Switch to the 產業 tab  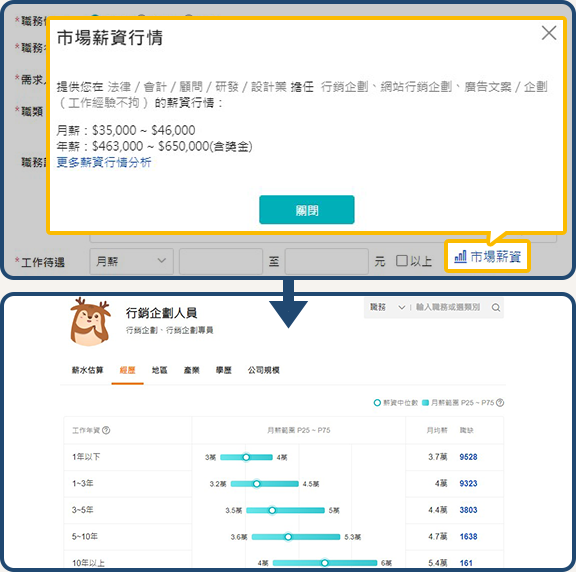coord(191,370)
